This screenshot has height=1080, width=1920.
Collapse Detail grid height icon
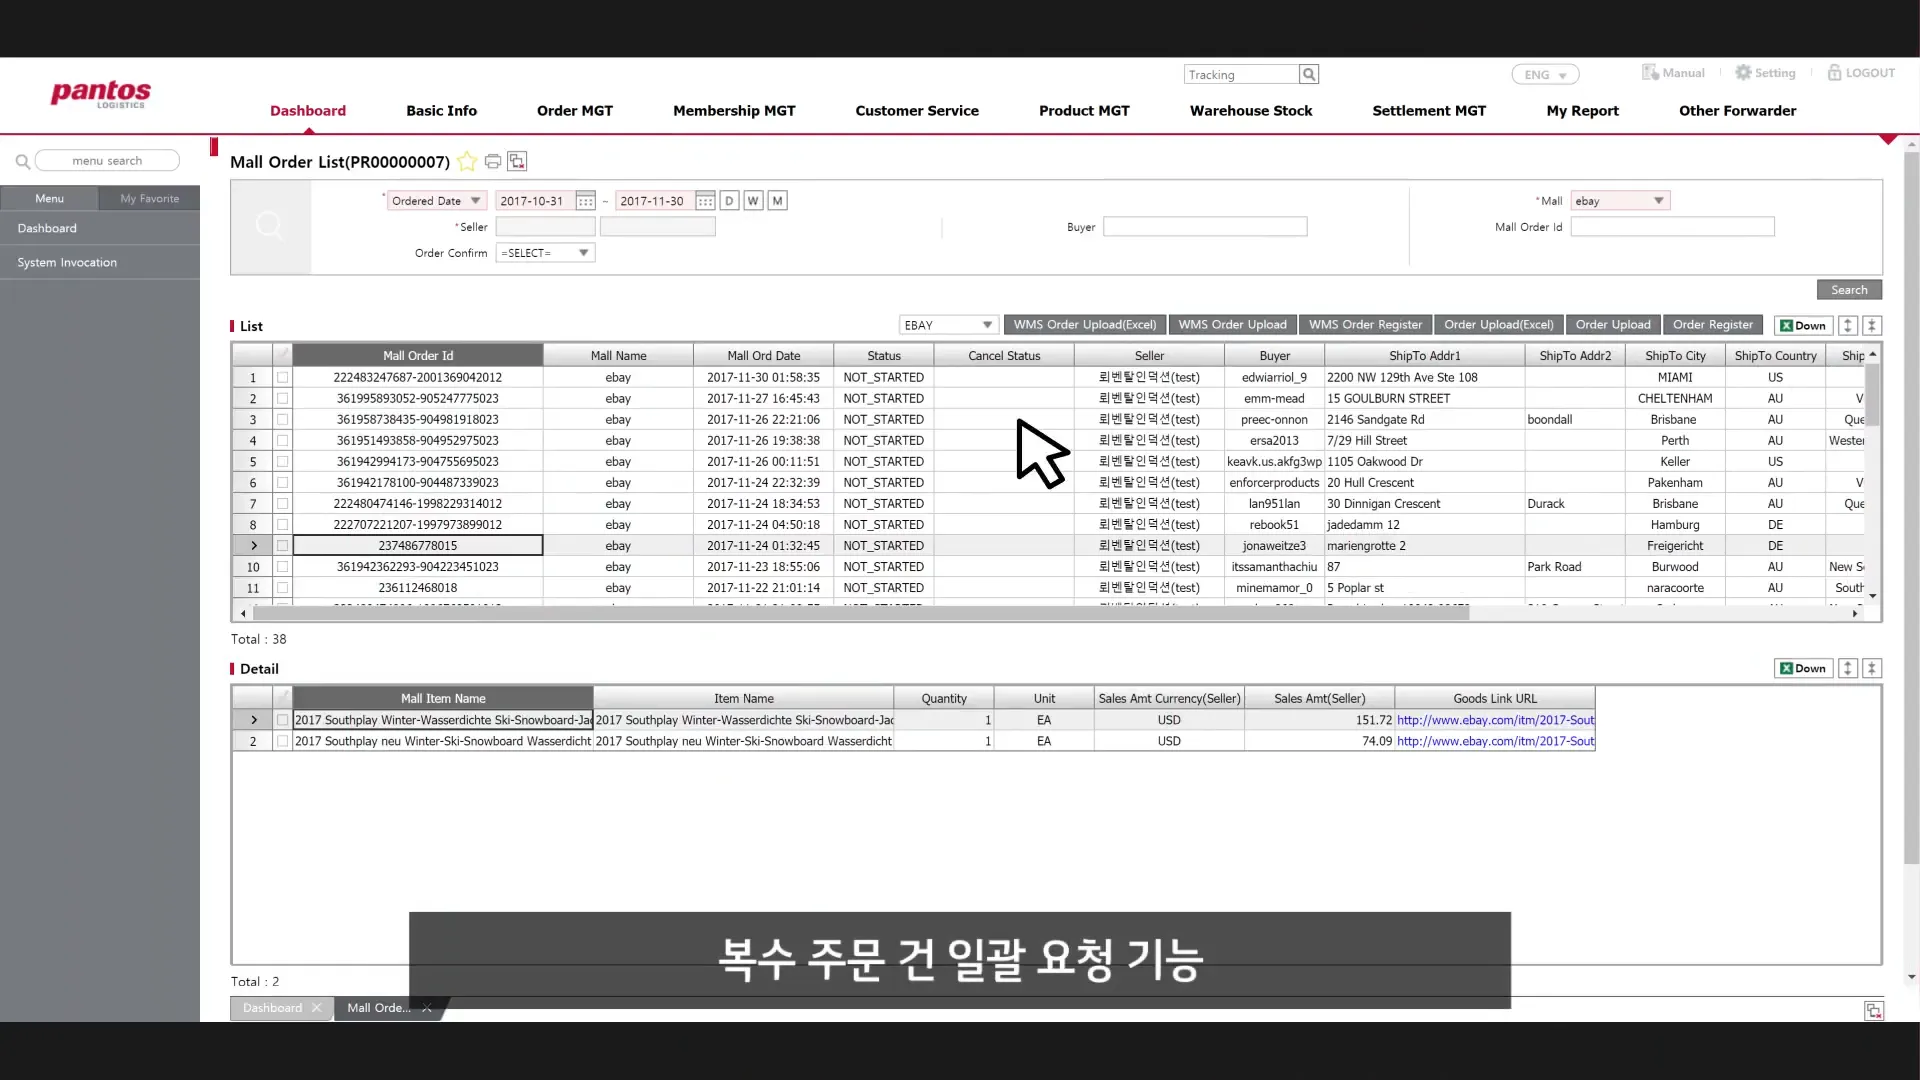click(x=1872, y=669)
